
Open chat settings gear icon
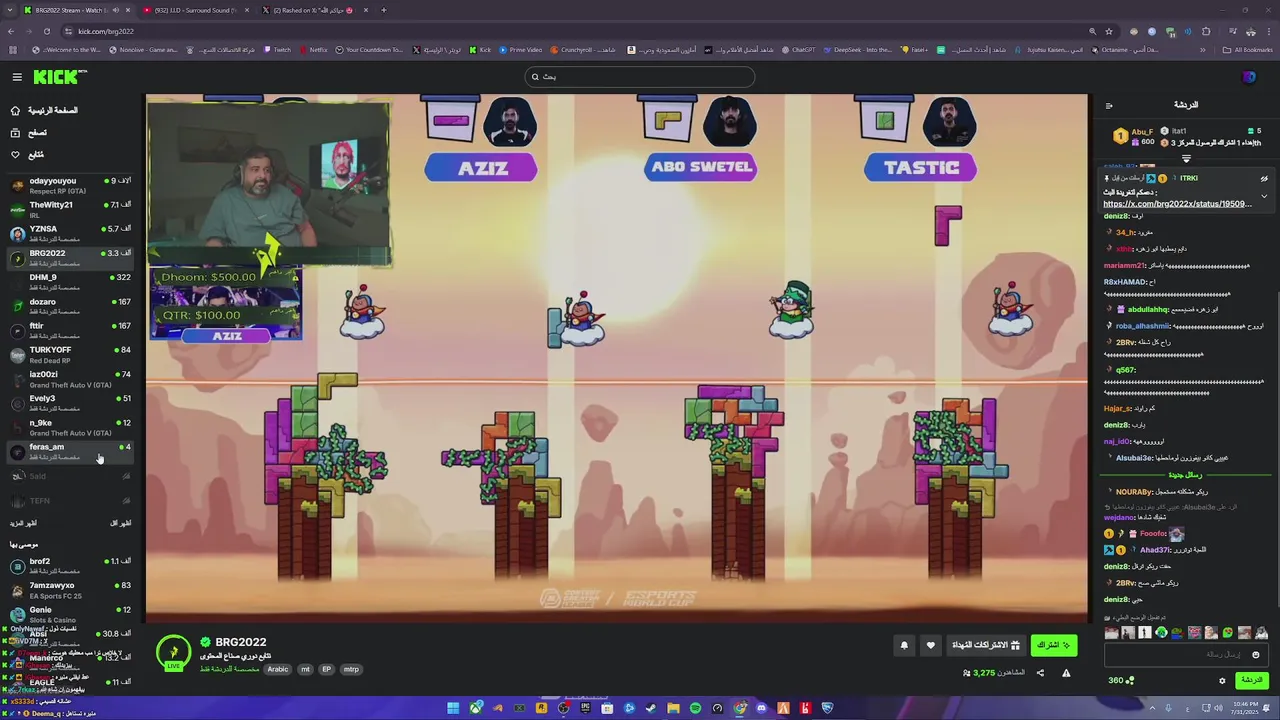[x=1222, y=680]
